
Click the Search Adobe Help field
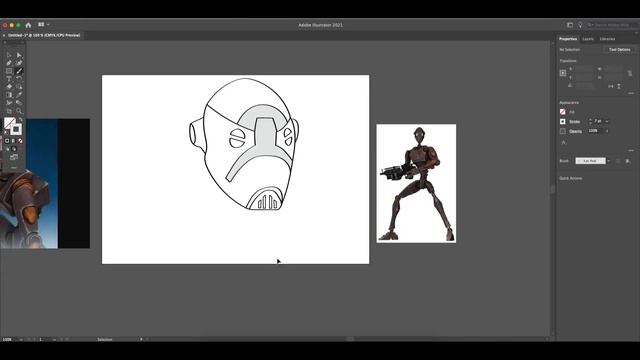[x=612, y=25]
